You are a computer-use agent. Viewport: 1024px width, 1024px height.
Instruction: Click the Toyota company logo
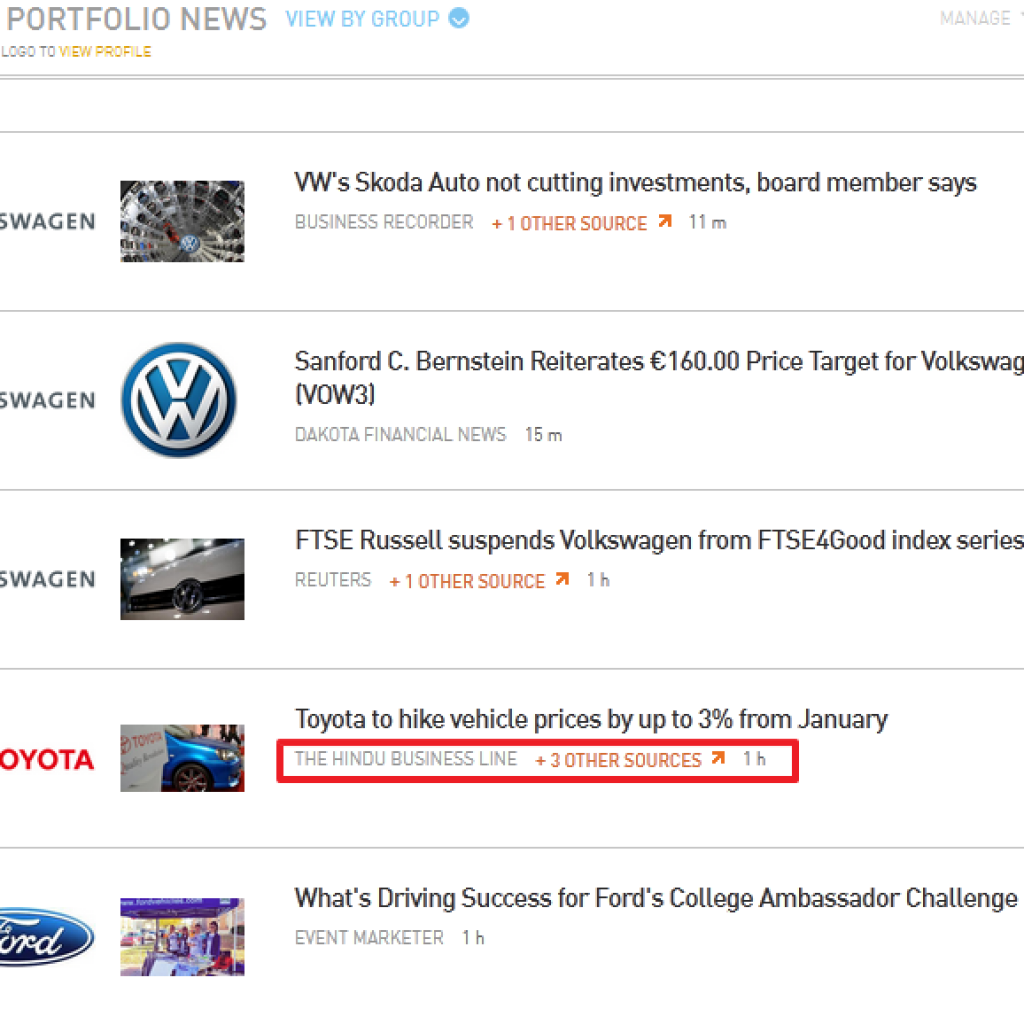(47, 760)
